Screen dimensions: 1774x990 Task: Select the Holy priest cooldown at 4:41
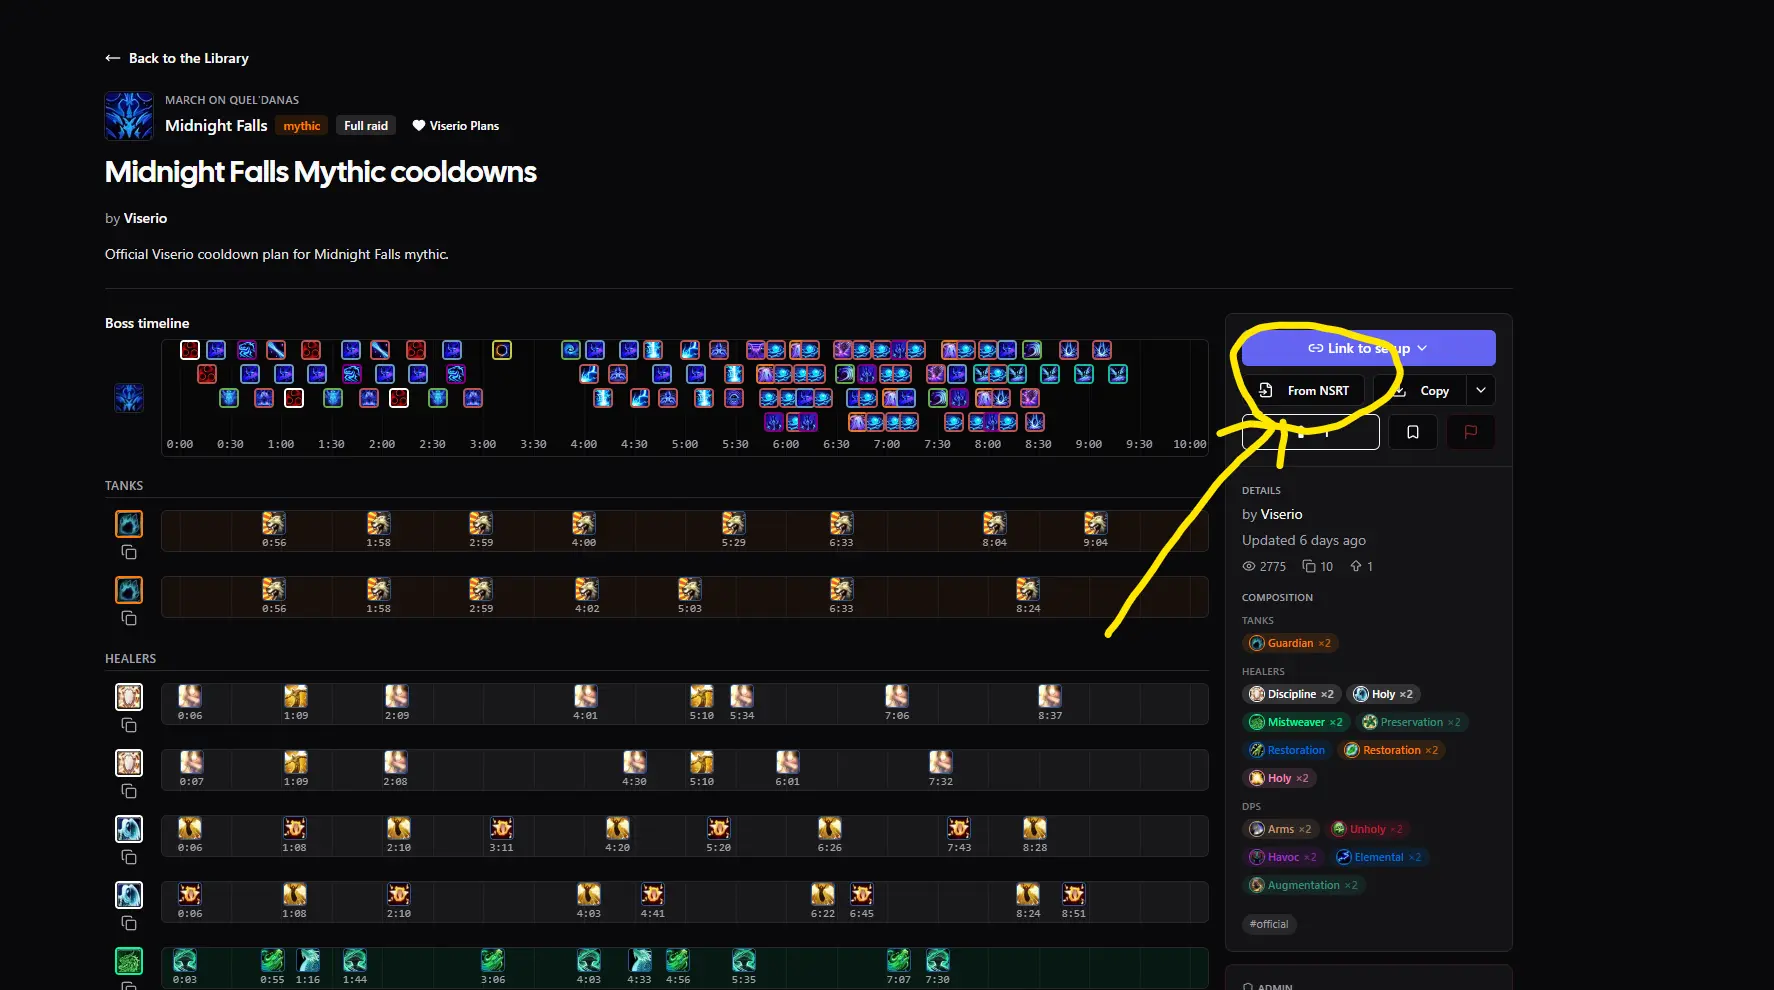click(x=652, y=895)
